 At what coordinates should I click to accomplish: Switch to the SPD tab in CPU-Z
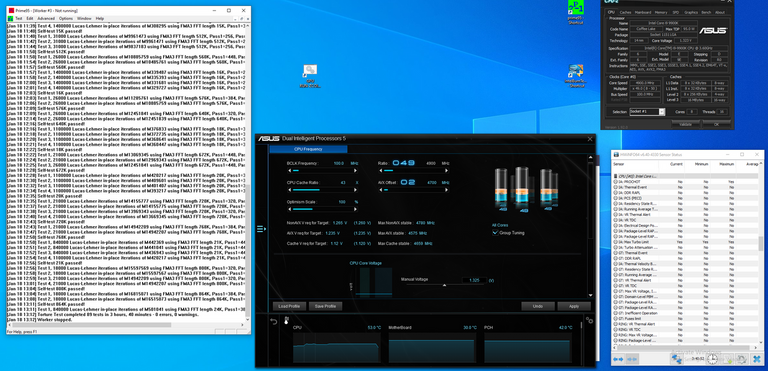point(675,12)
